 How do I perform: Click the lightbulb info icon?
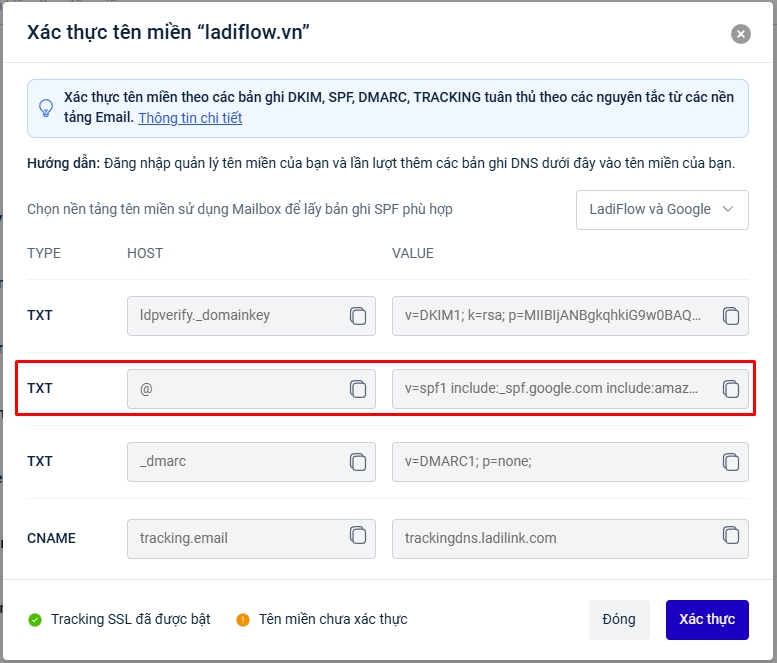click(x=46, y=108)
